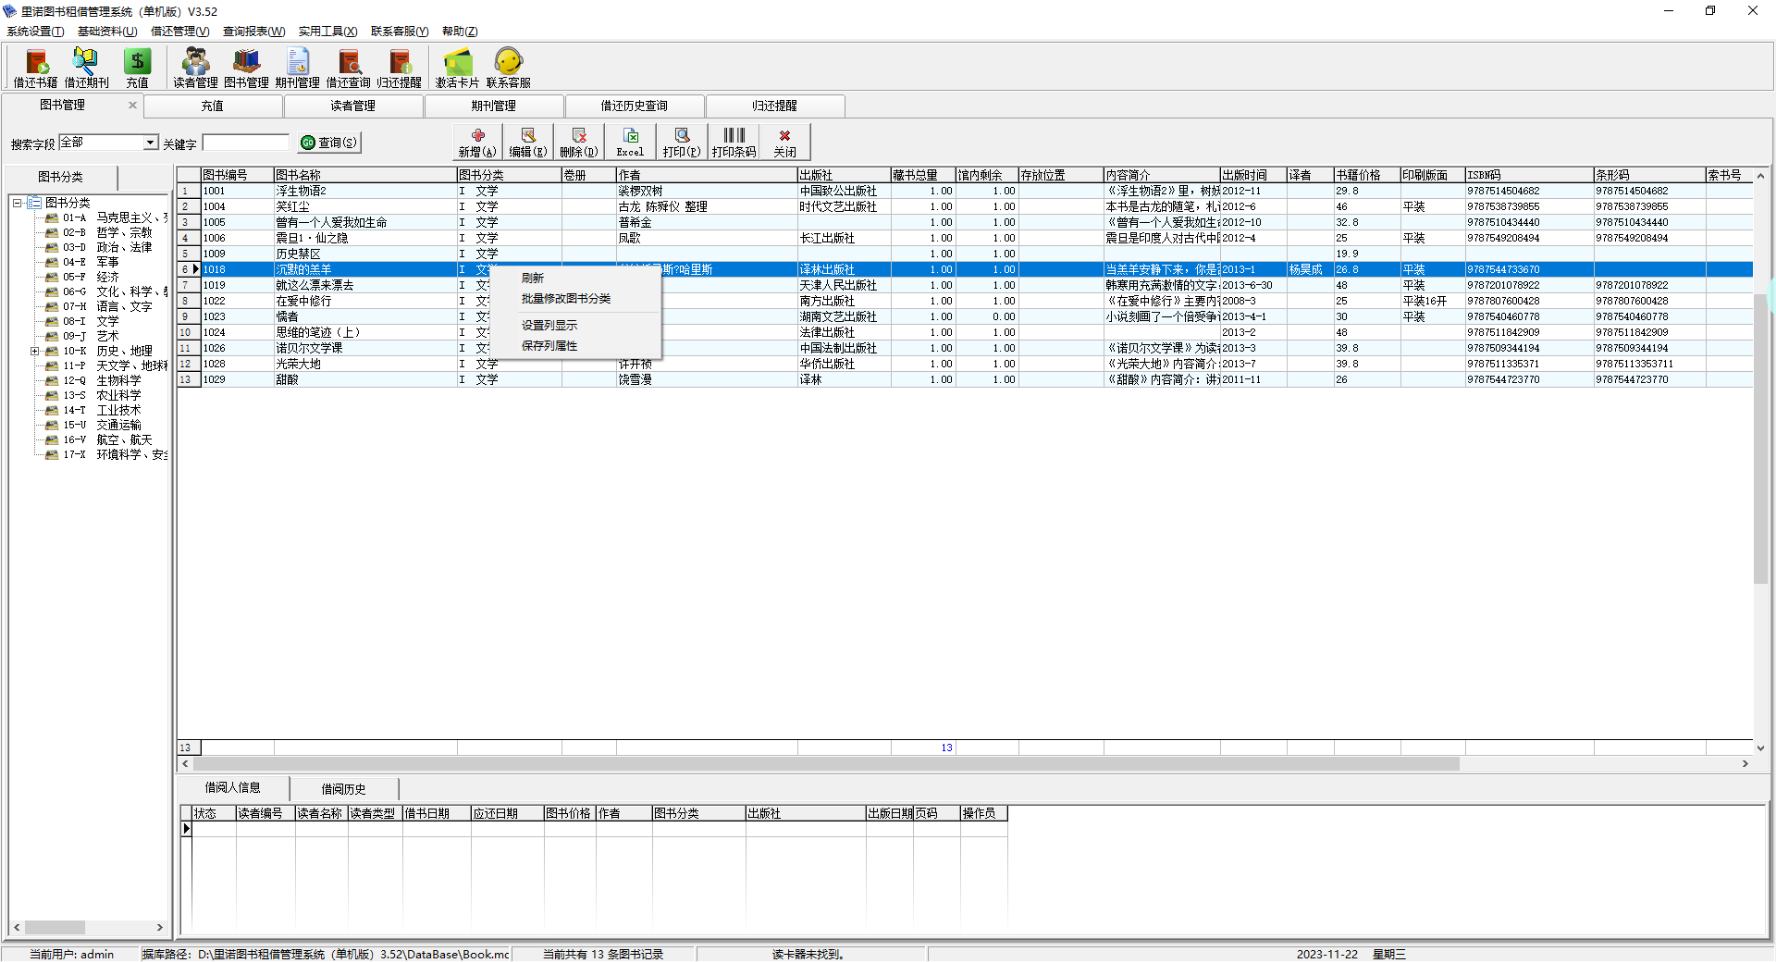Viewport: 1776px width, 962px height.
Task: Open the 借还书籍 toolbar icon
Action: [x=35, y=68]
